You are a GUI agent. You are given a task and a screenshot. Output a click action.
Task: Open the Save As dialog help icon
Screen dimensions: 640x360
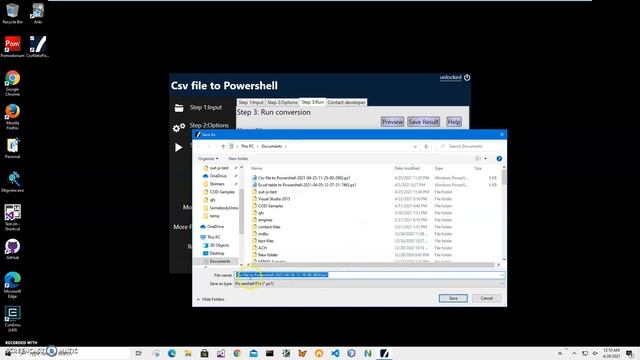click(x=499, y=158)
